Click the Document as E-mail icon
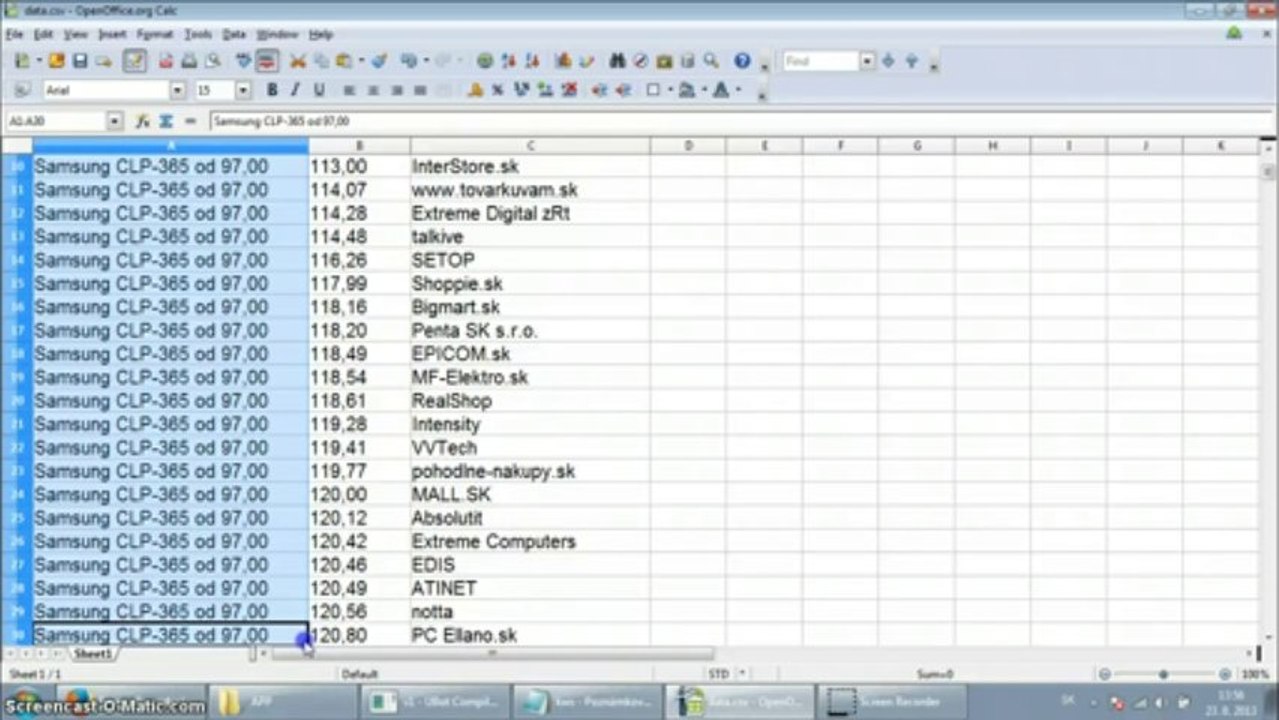This screenshot has height=720, width=1279. click(x=103, y=61)
